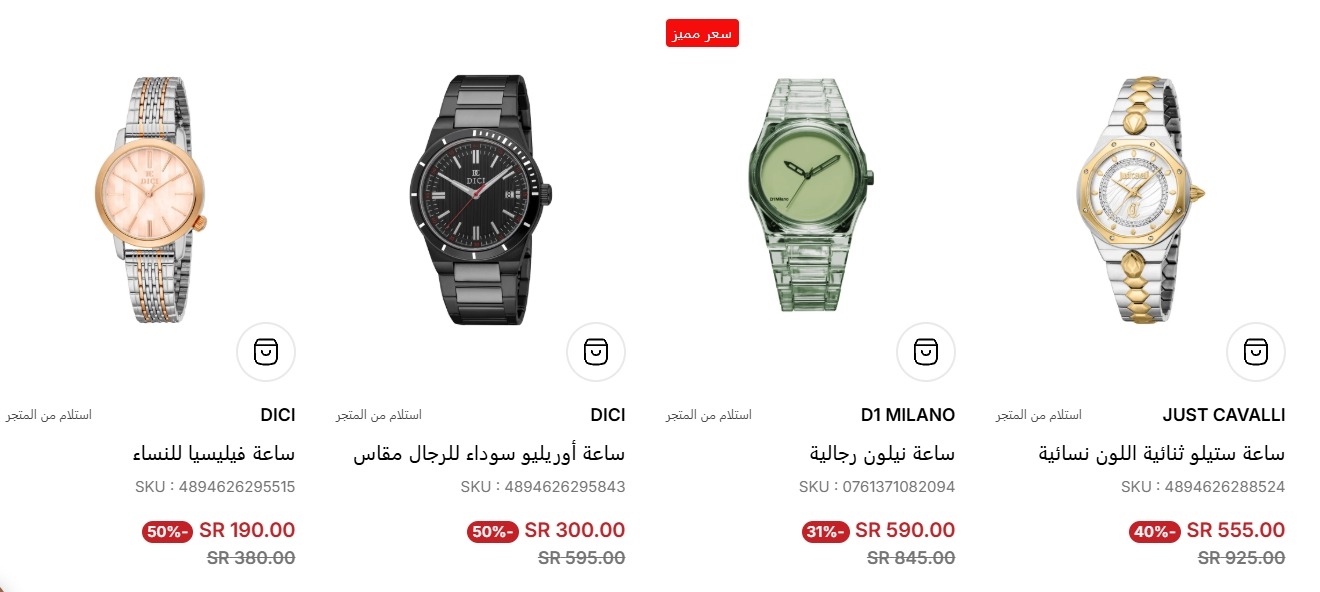Click the SR 555.00 sale price
Image resolution: width=1320 pixels, height=592 pixels.
[1236, 531]
